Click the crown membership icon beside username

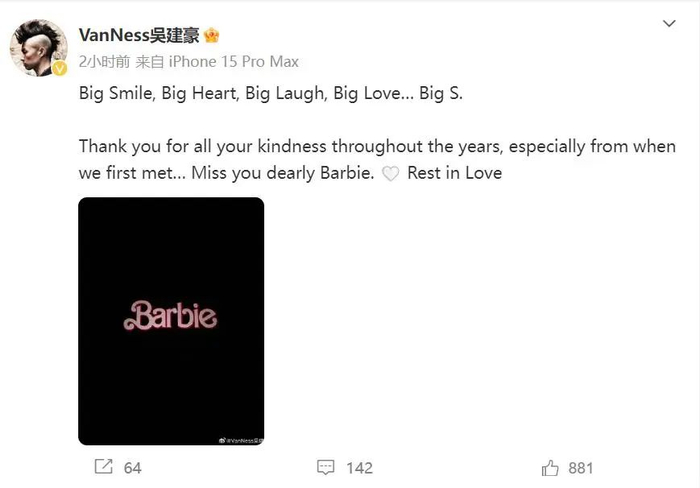tap(211, 36)
